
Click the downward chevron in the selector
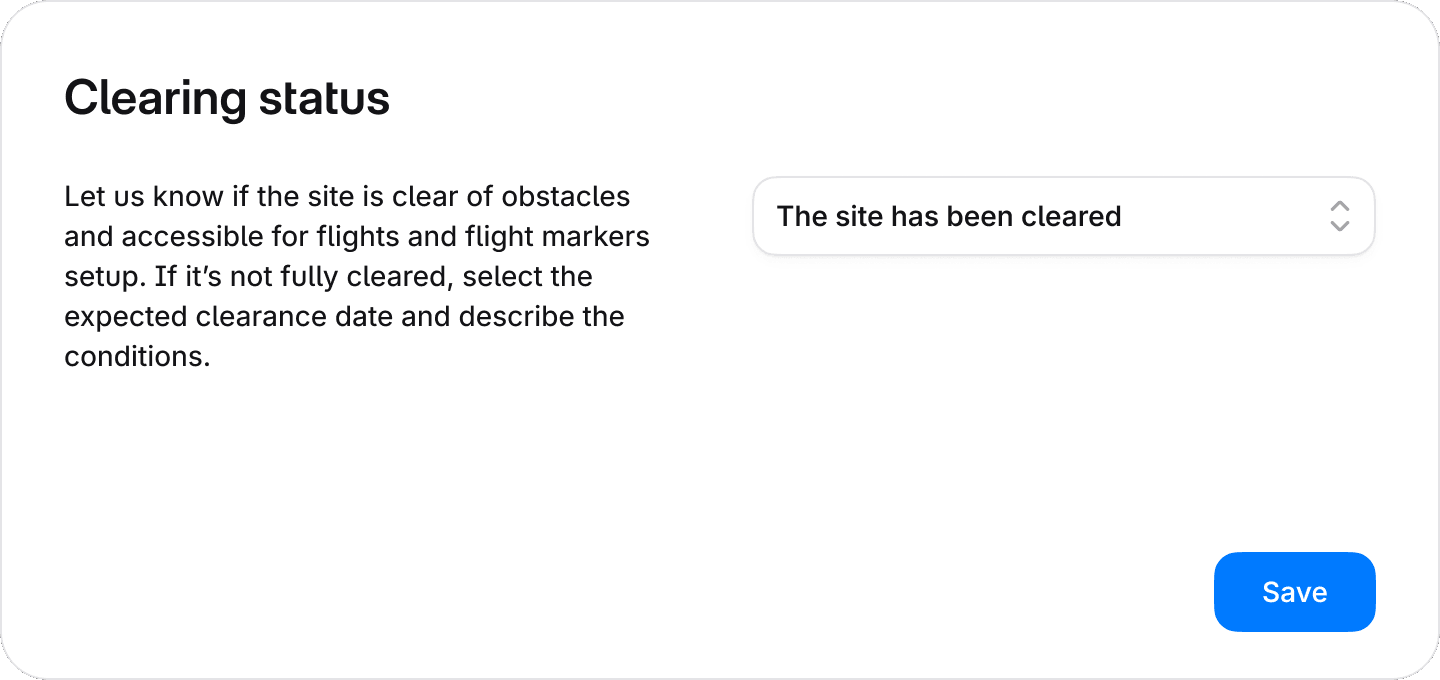(x=1340, y=226)
